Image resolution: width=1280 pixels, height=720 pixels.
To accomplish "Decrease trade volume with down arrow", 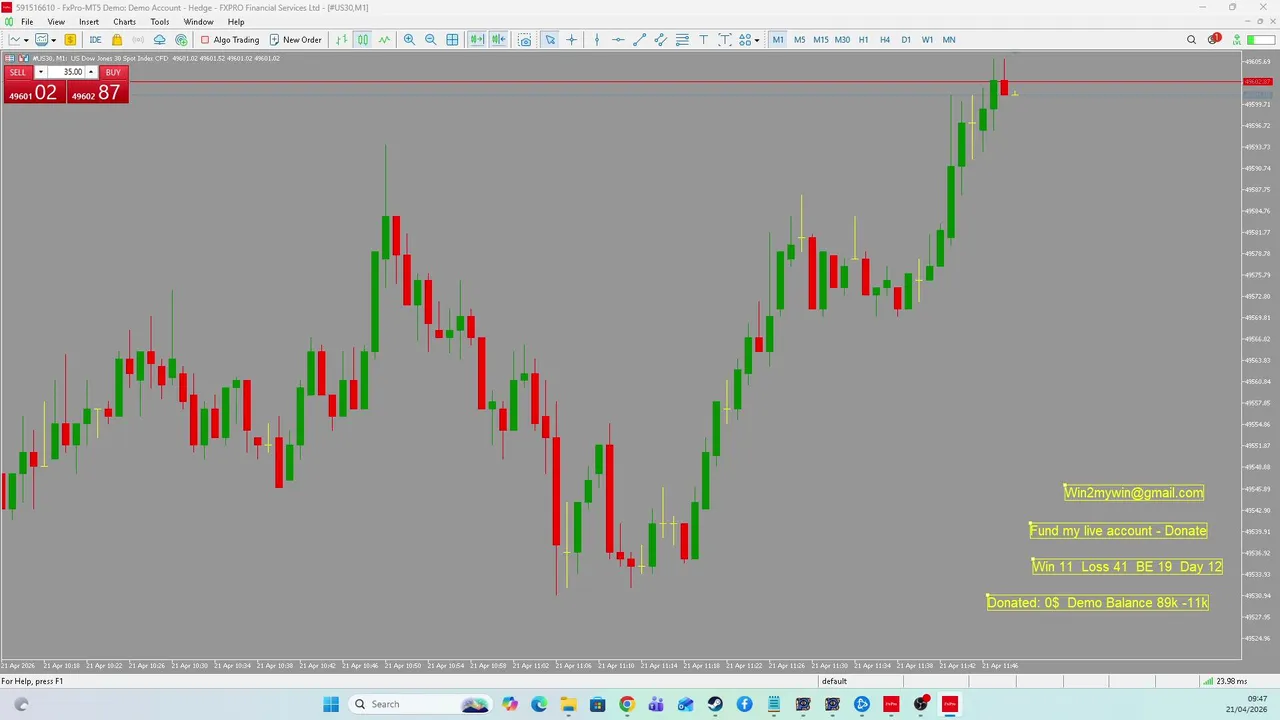I will tap(40, 72).
